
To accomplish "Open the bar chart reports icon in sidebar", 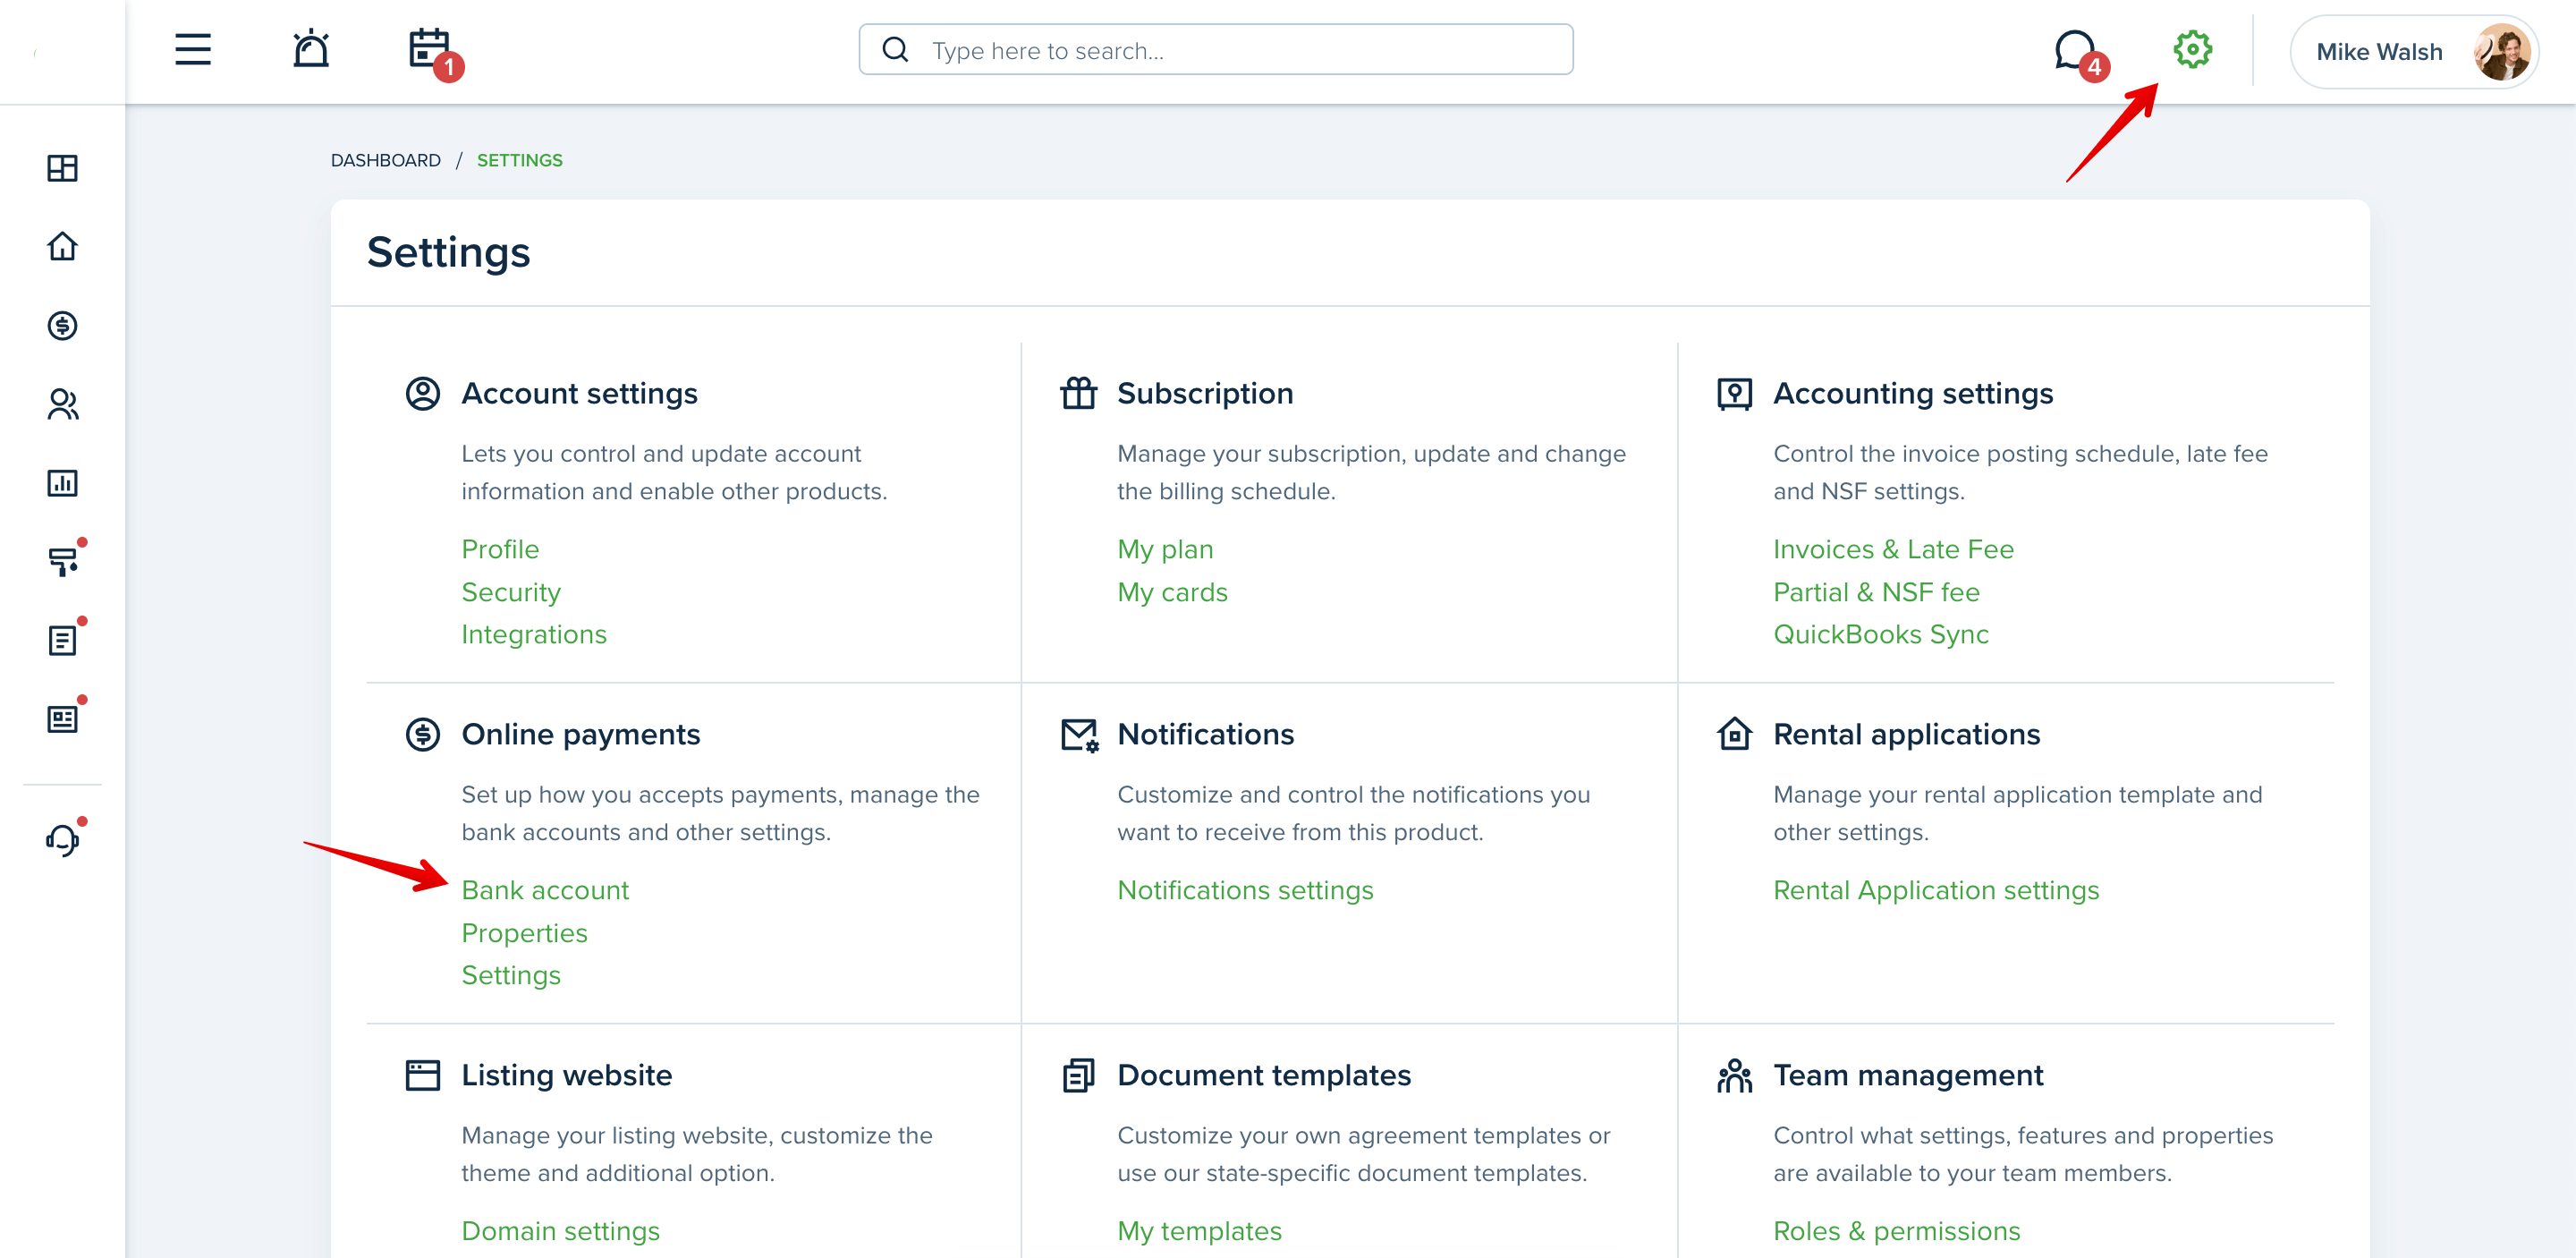I will [62, 483].
